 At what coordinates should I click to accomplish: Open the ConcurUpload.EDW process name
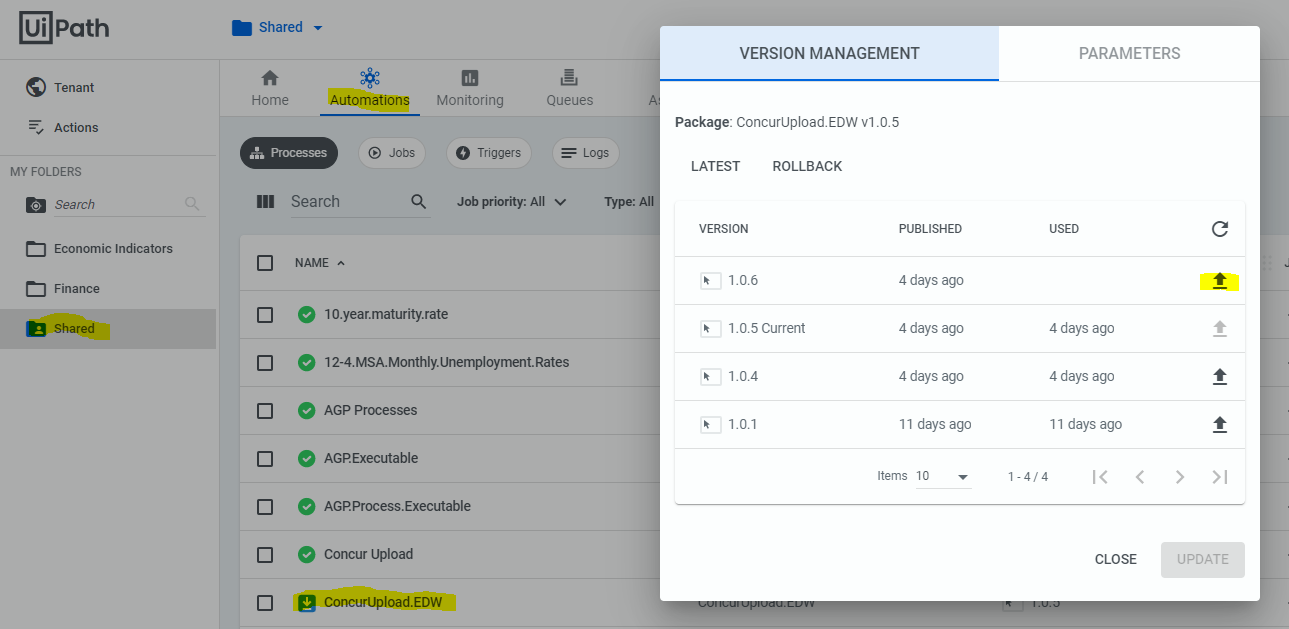(x=383, y=602)
